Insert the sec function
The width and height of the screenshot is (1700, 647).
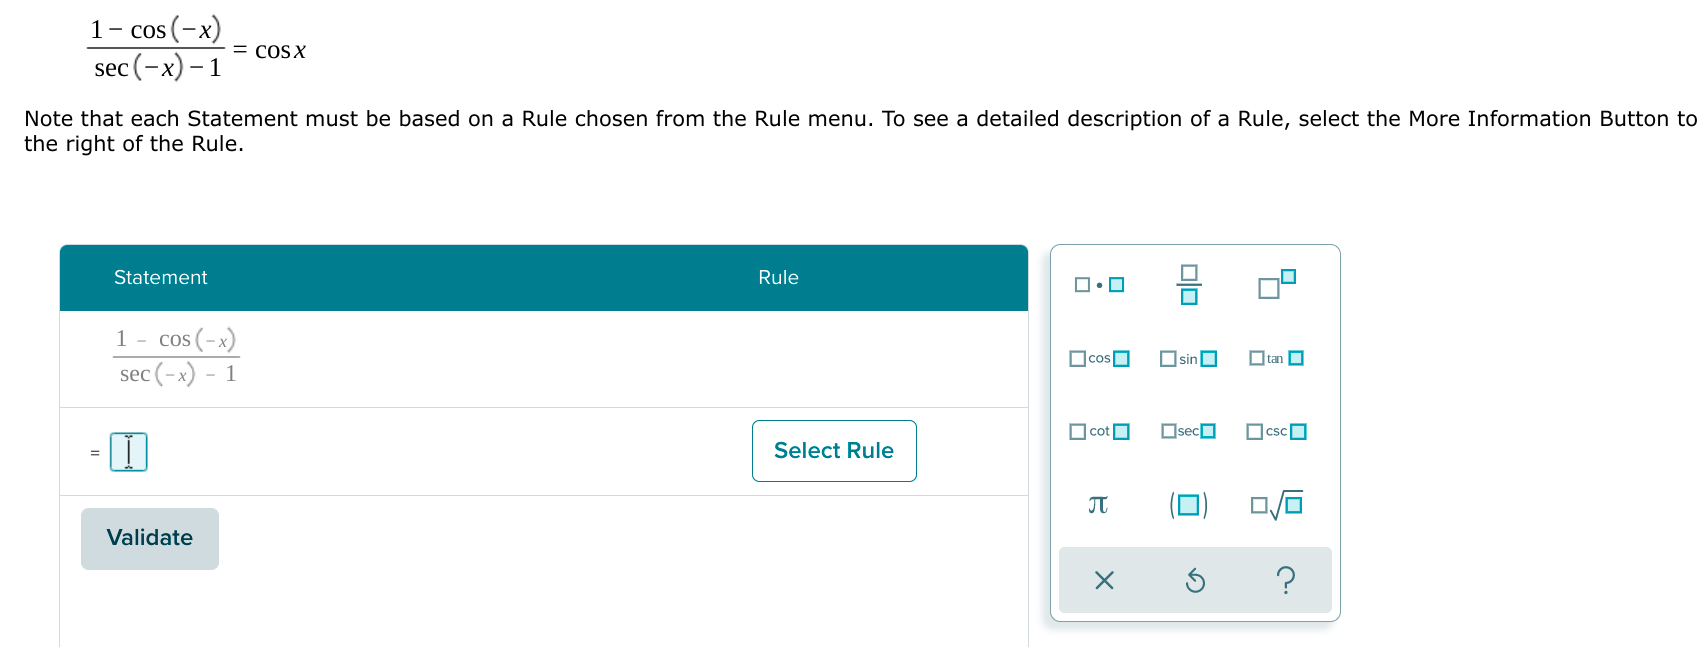click(1188, 431)
